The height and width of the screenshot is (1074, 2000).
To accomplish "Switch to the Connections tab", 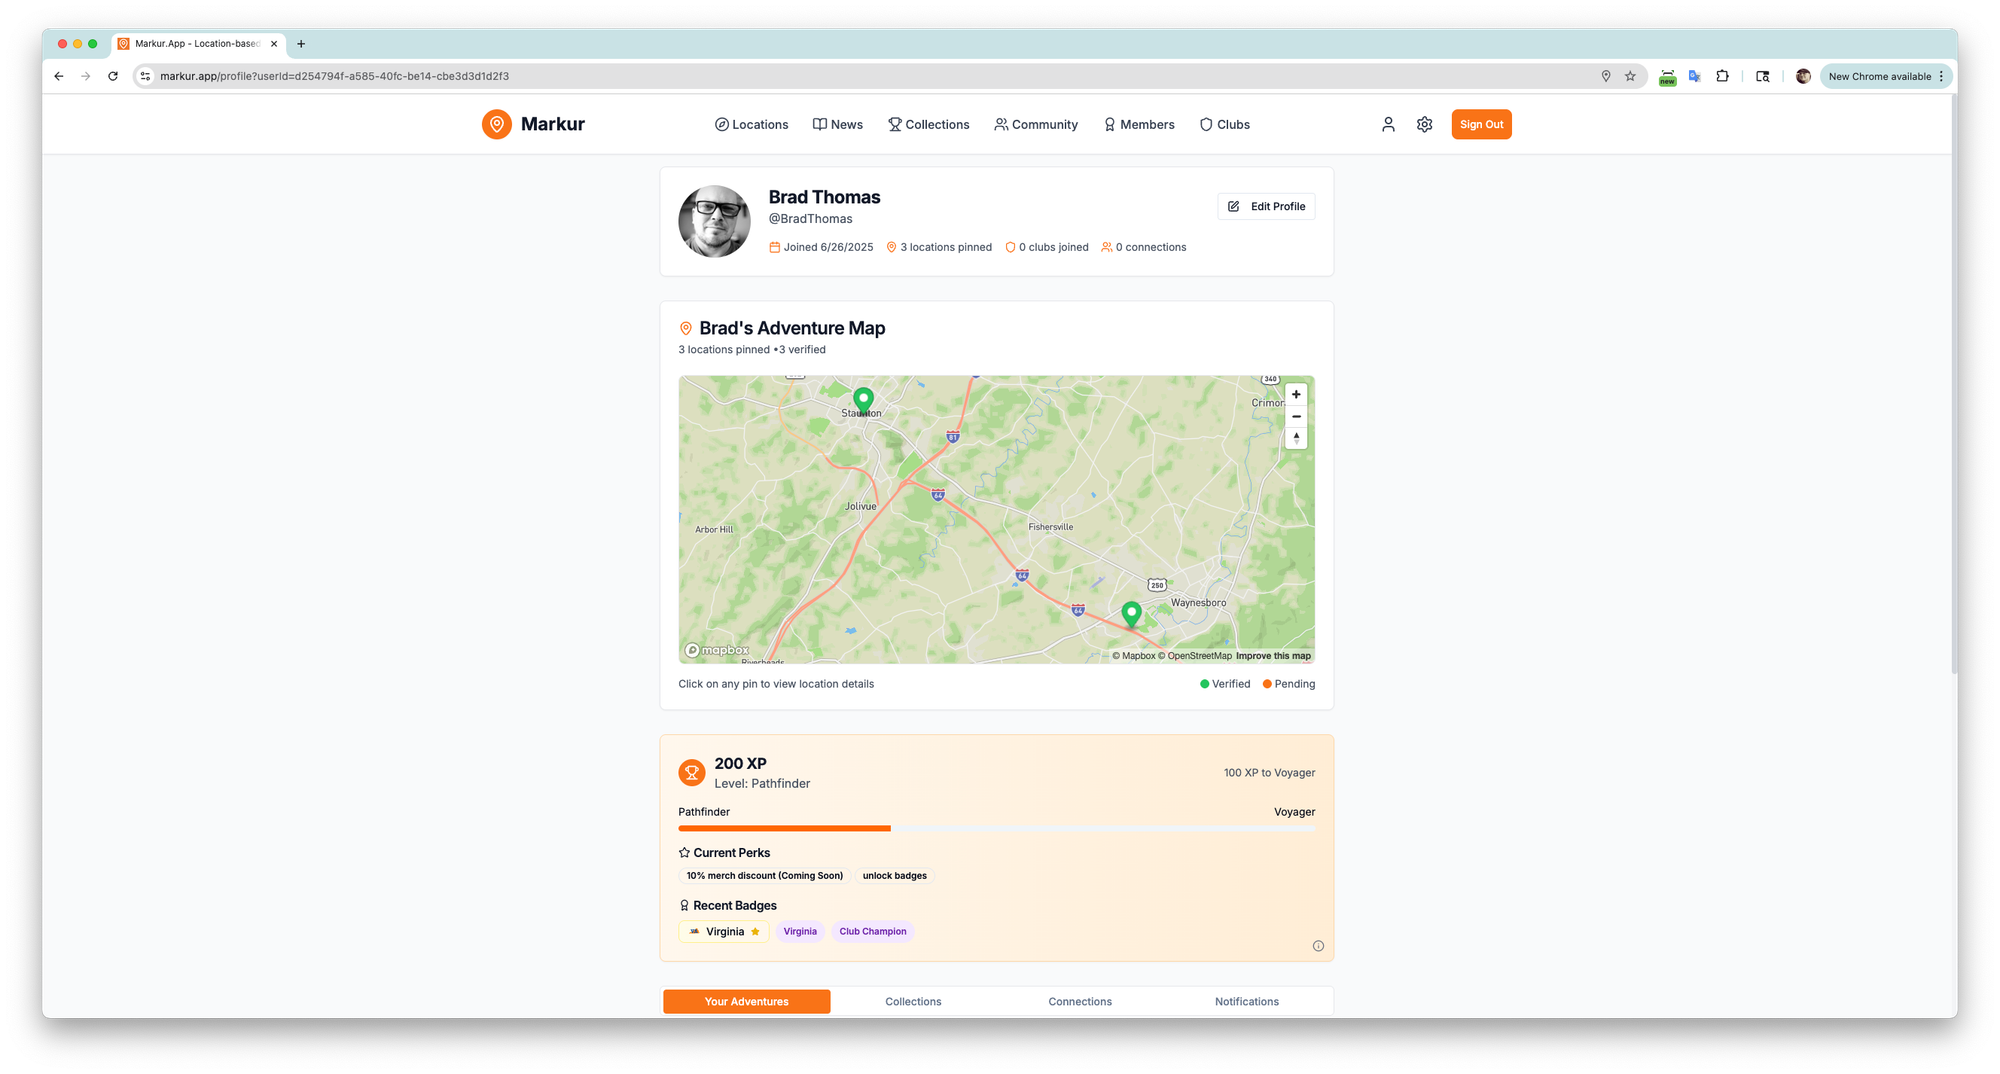I will [1080, 1002].
